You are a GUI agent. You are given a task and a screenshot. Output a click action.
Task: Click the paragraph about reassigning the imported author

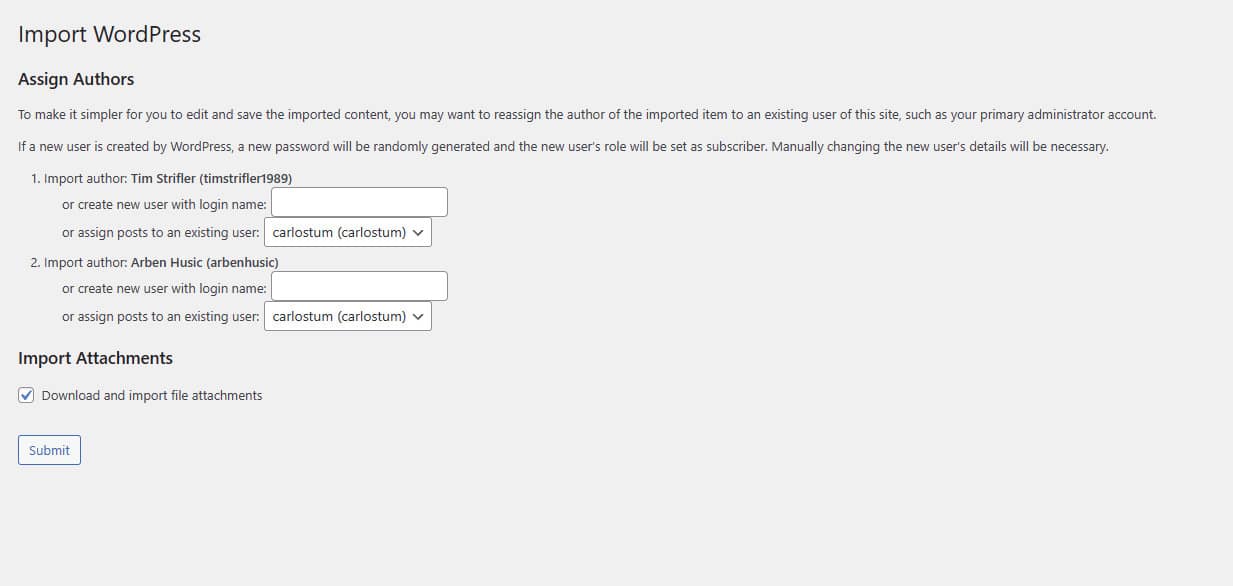click(x=586, y=115)
